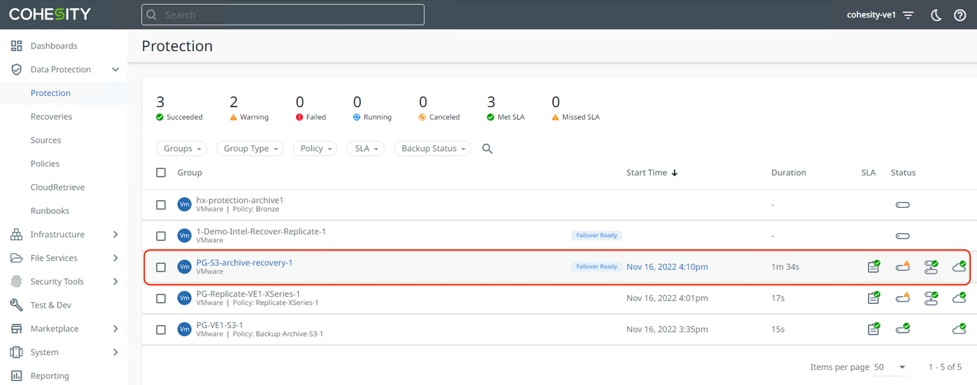Click replication status icon for PG-Replicate-VE1-XSeries-1
The image size is (977, 385).
tap(932, 298)
